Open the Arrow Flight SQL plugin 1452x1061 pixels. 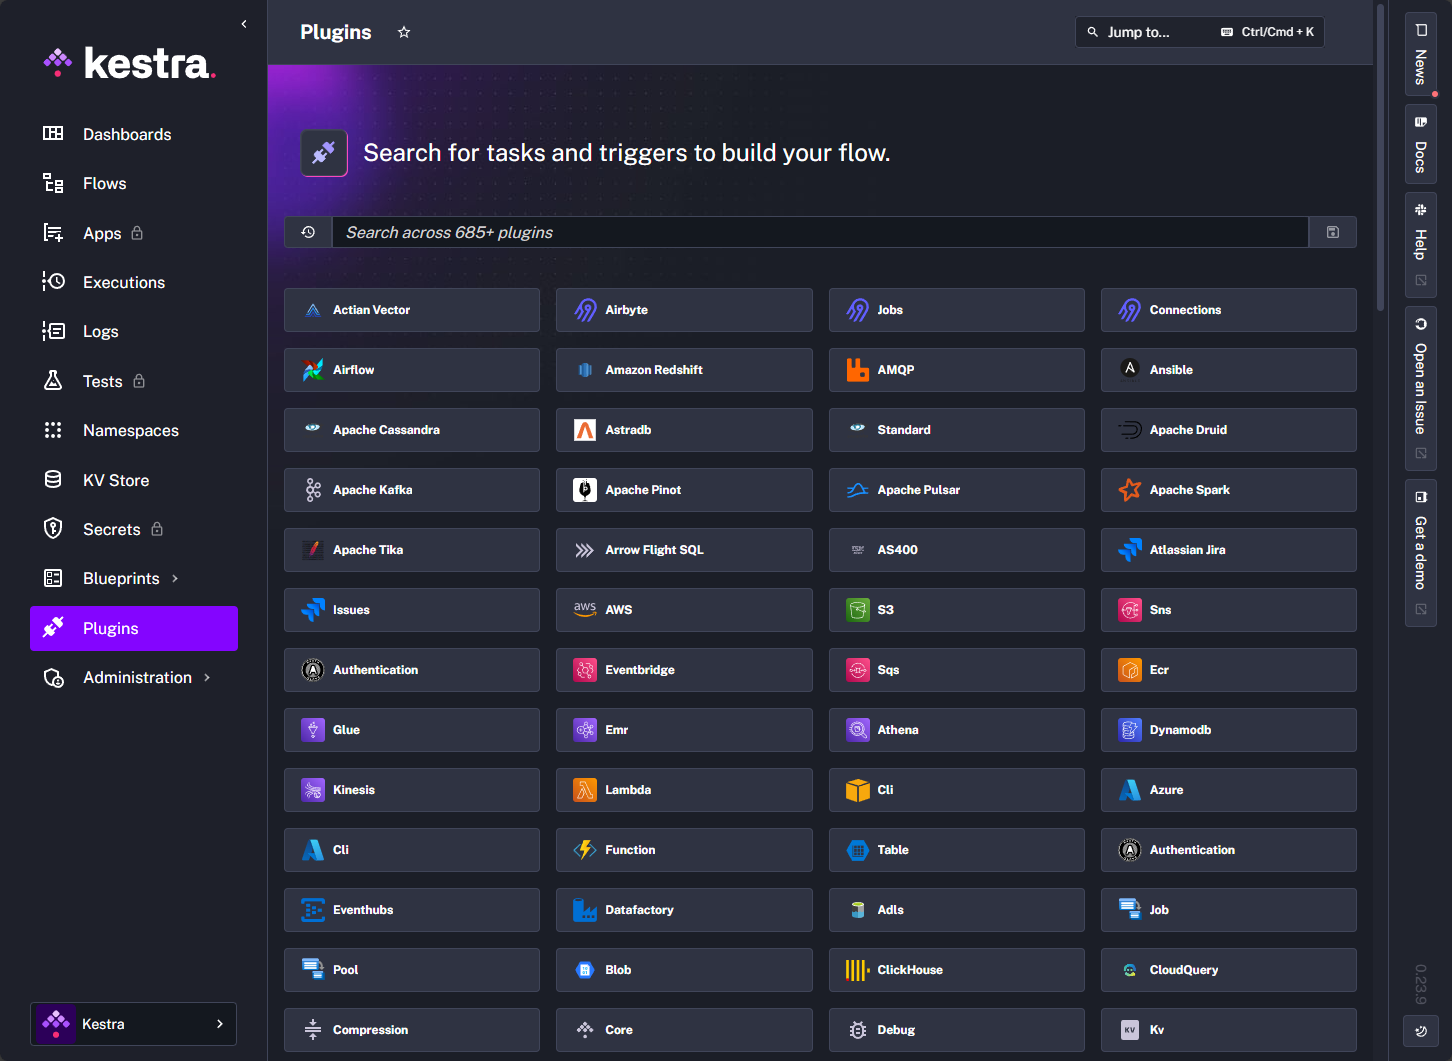684,550
